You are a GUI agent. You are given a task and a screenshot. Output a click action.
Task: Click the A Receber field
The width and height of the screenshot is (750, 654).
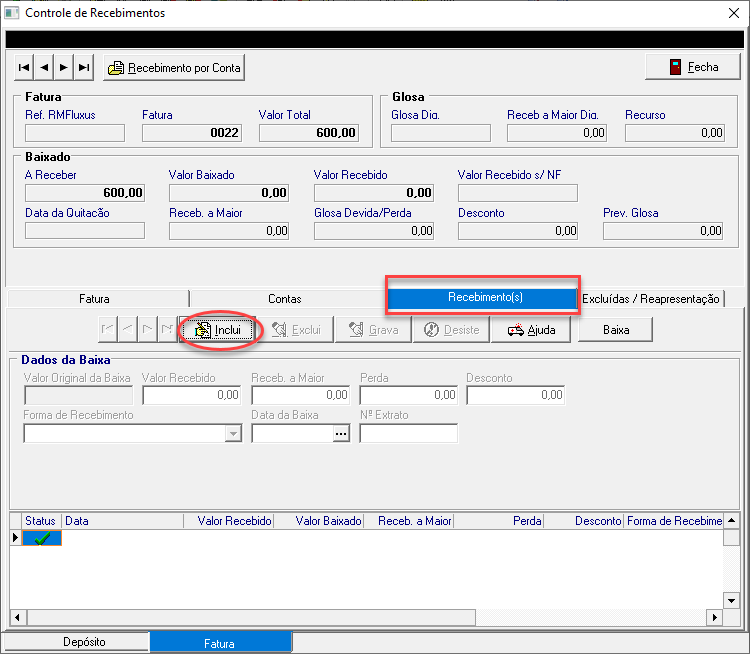pos(85,193)
